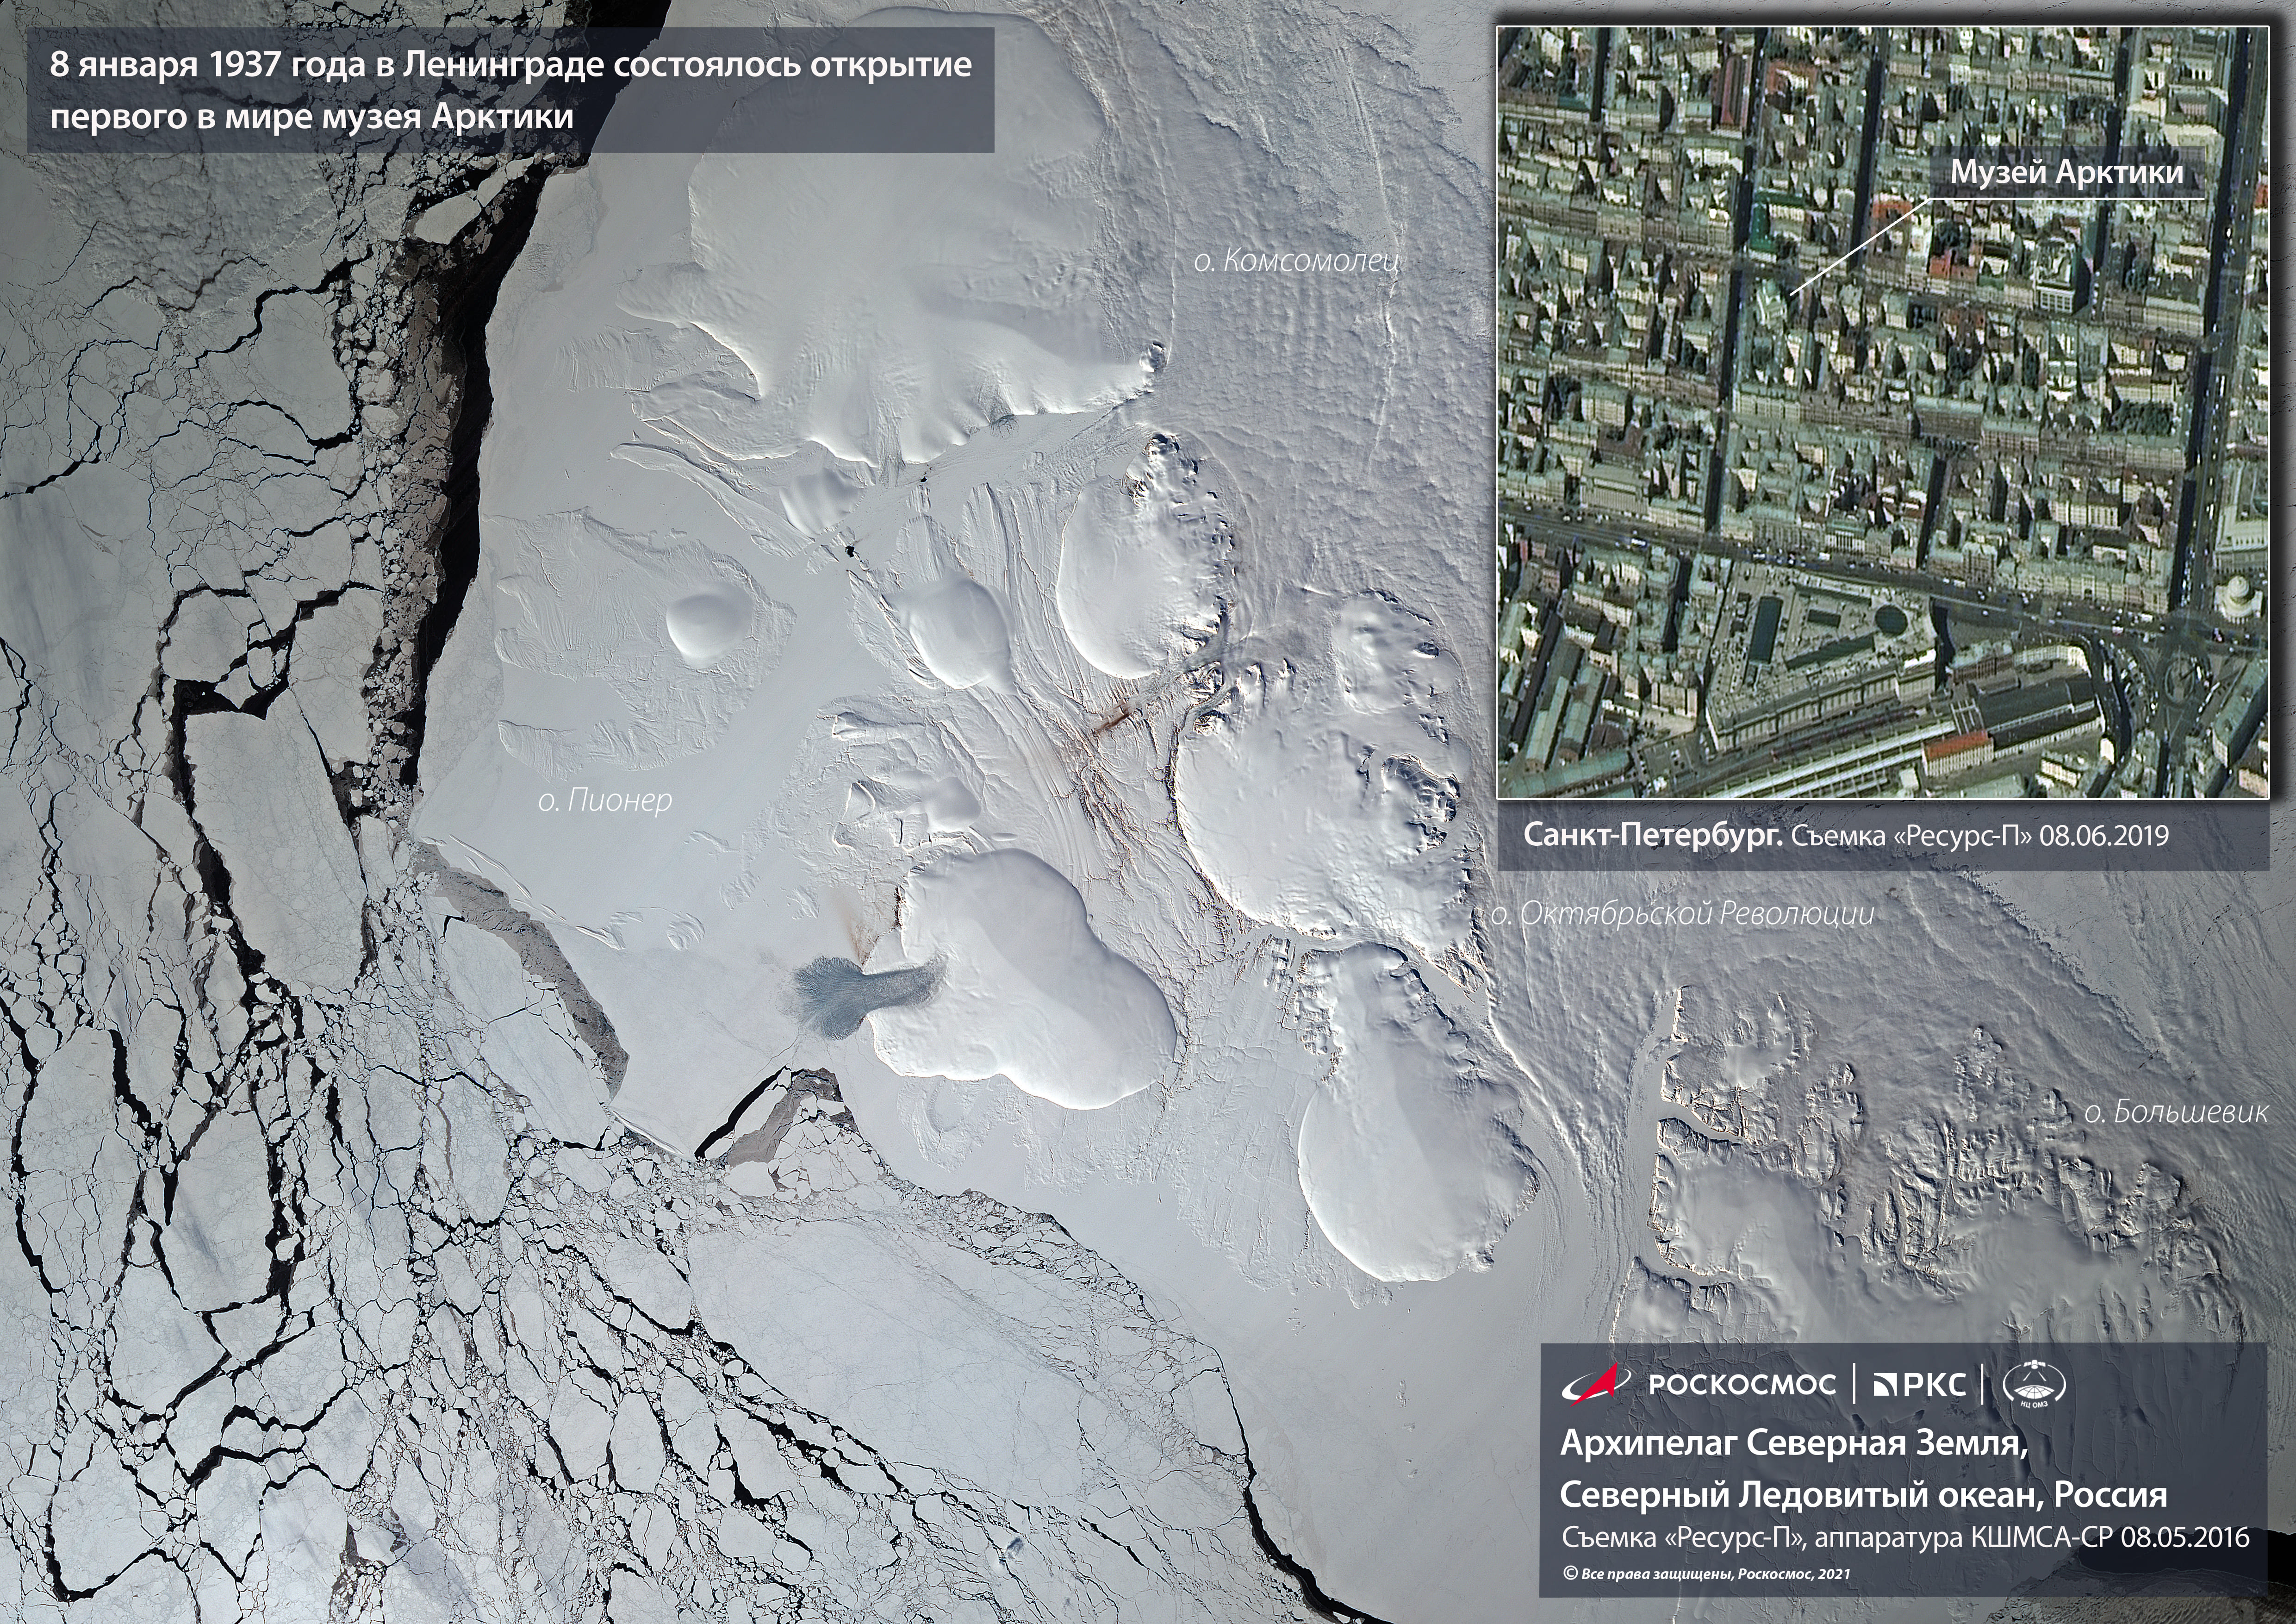Click the Roscosmos rocket logo icon

click(1596, 1384)
